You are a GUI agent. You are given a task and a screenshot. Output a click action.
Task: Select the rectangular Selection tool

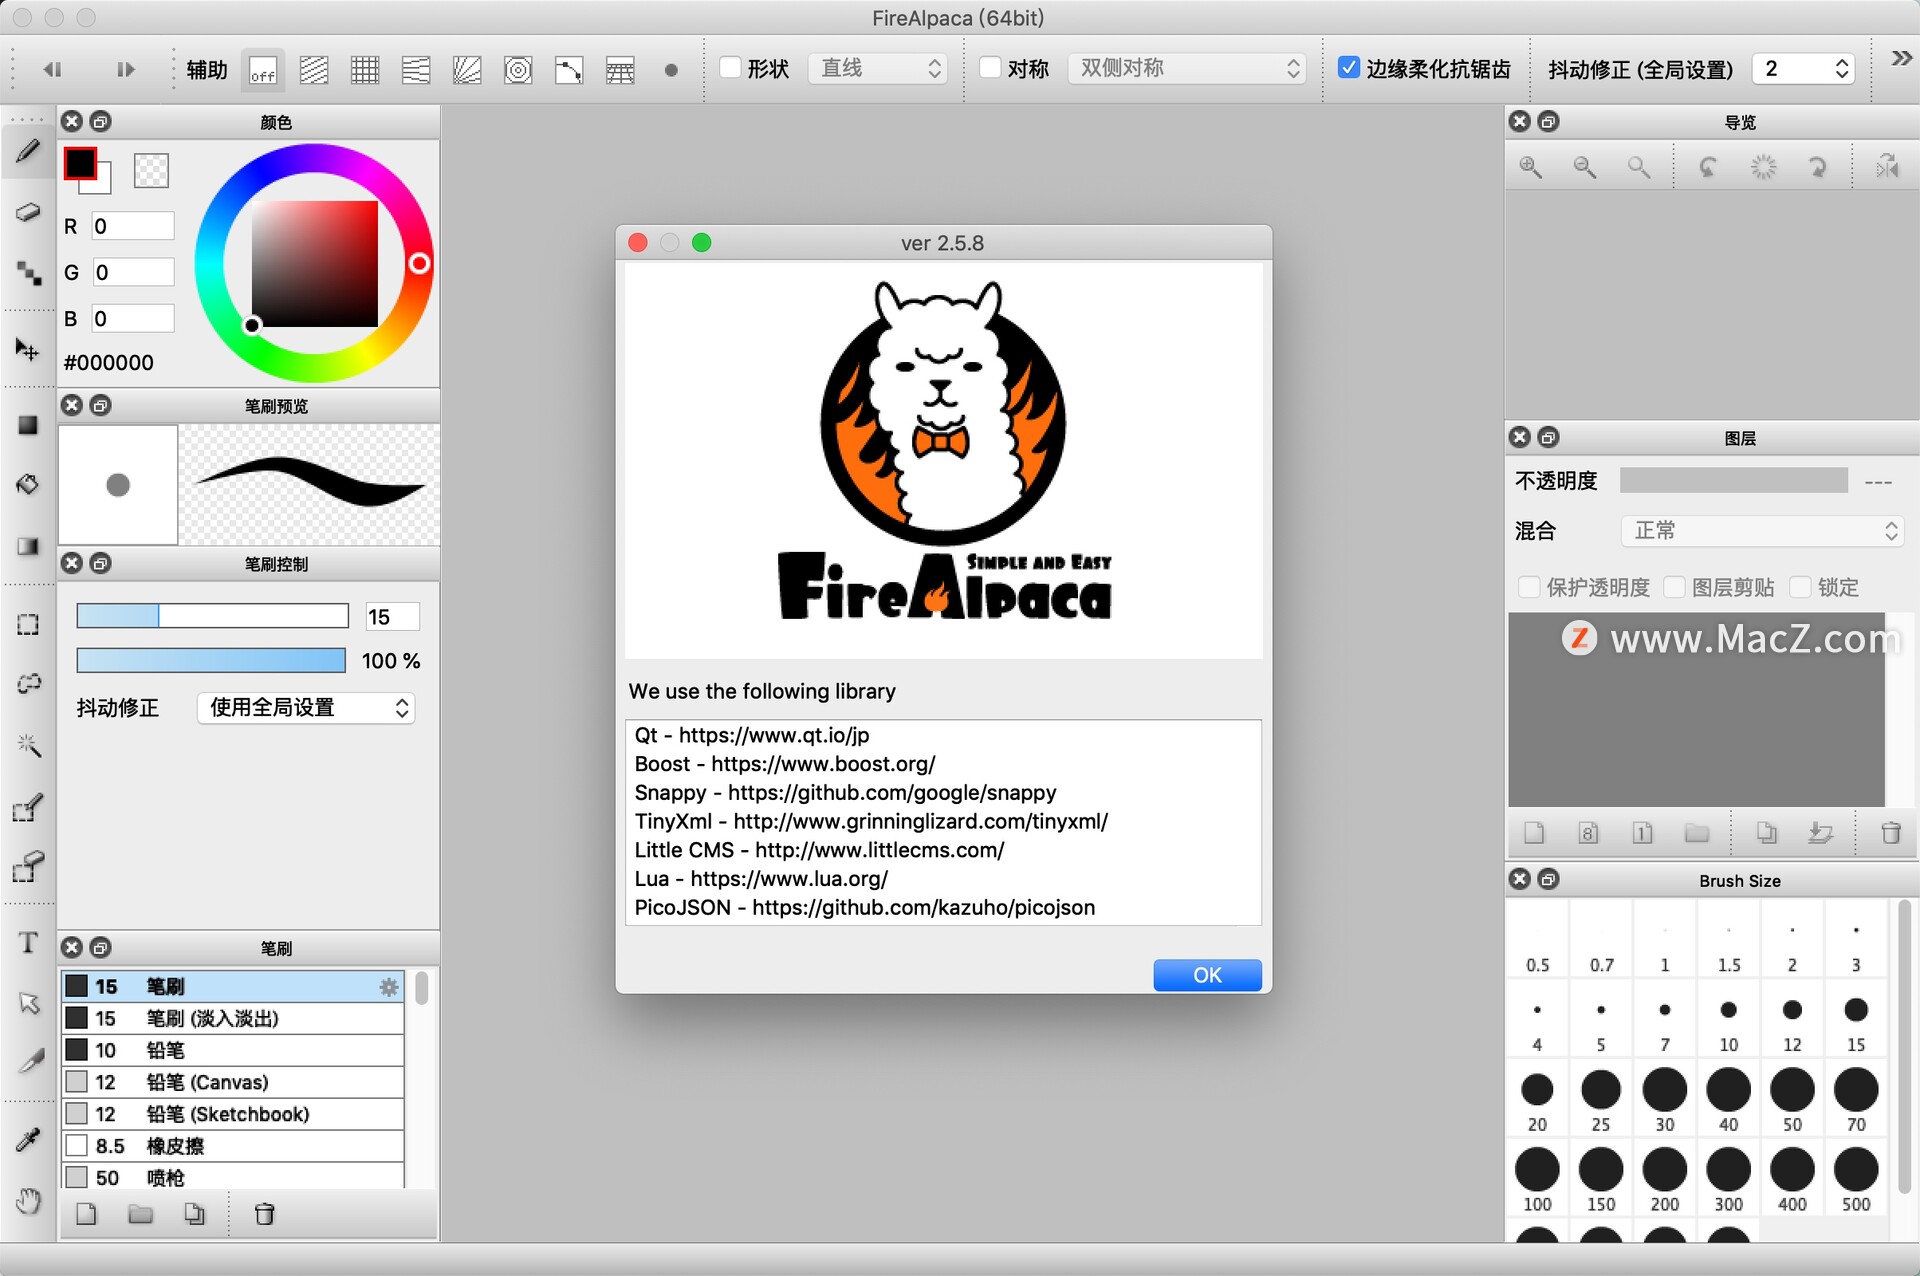(28, 625)
